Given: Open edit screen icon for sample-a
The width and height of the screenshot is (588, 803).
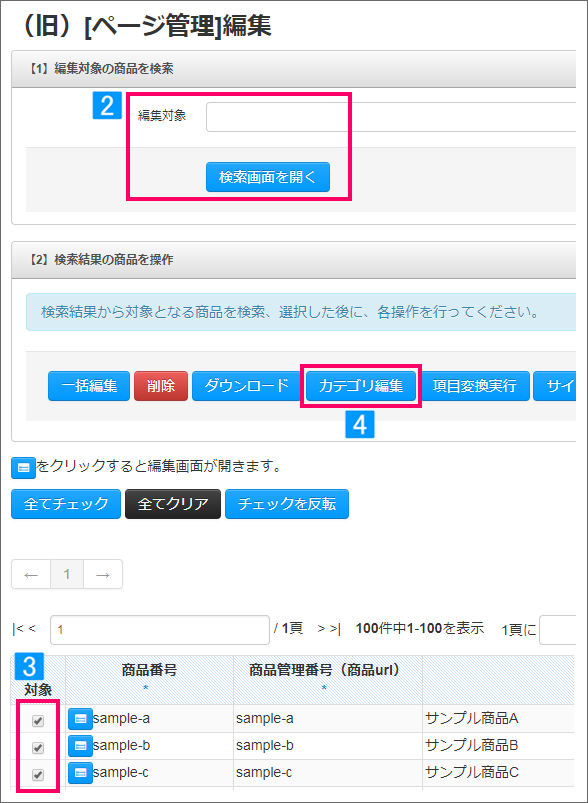Looking at the screenshot, I should click(80, 719).
